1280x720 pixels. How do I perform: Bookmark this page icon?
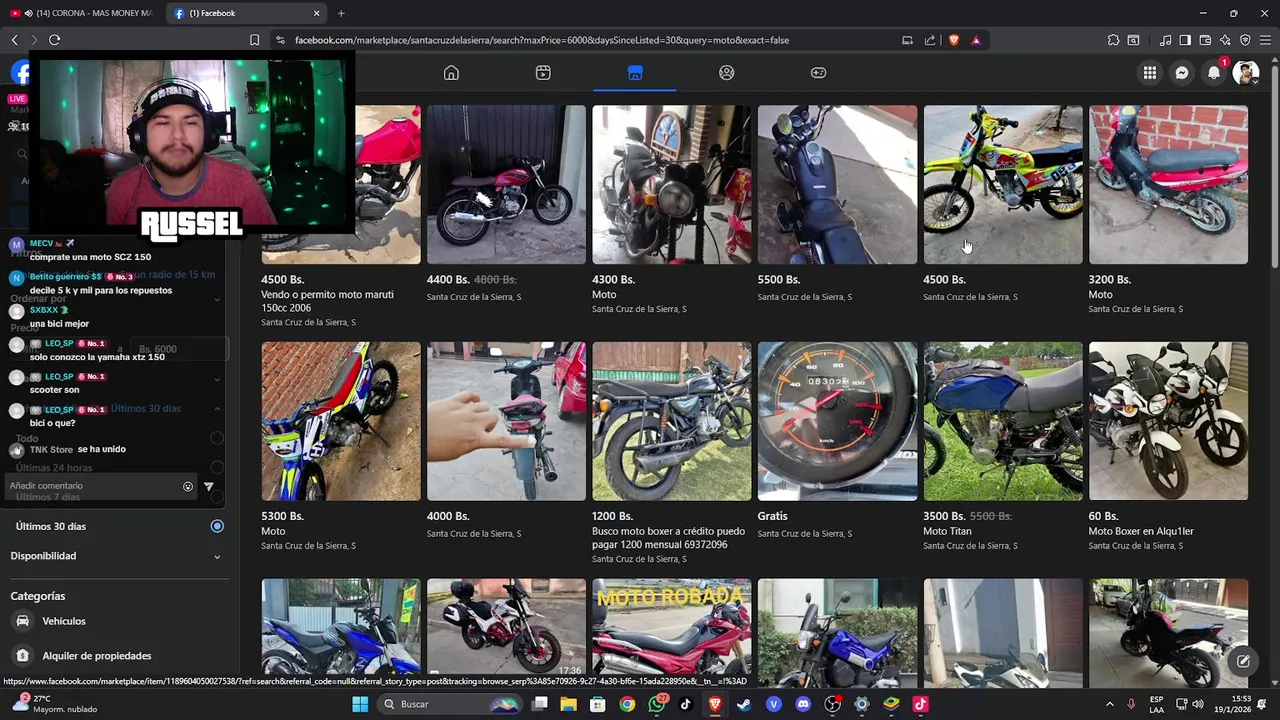[x=254, y=40]
